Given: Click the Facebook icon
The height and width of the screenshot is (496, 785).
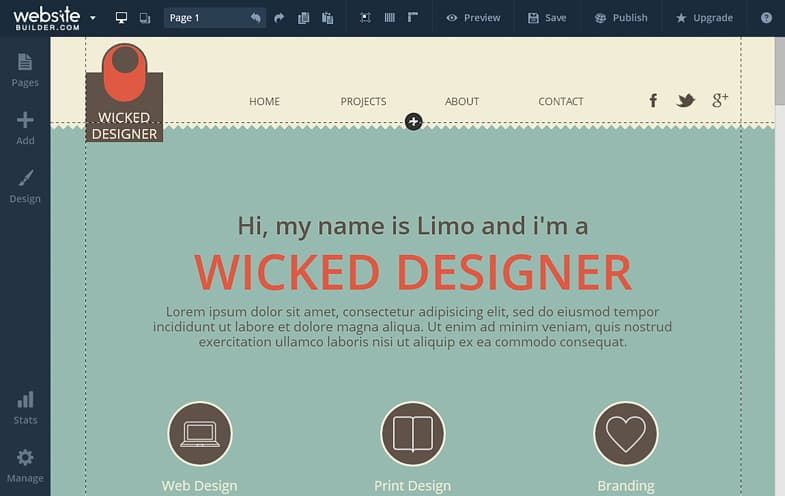Looking at the screenshot, I should tap(653, 101).
